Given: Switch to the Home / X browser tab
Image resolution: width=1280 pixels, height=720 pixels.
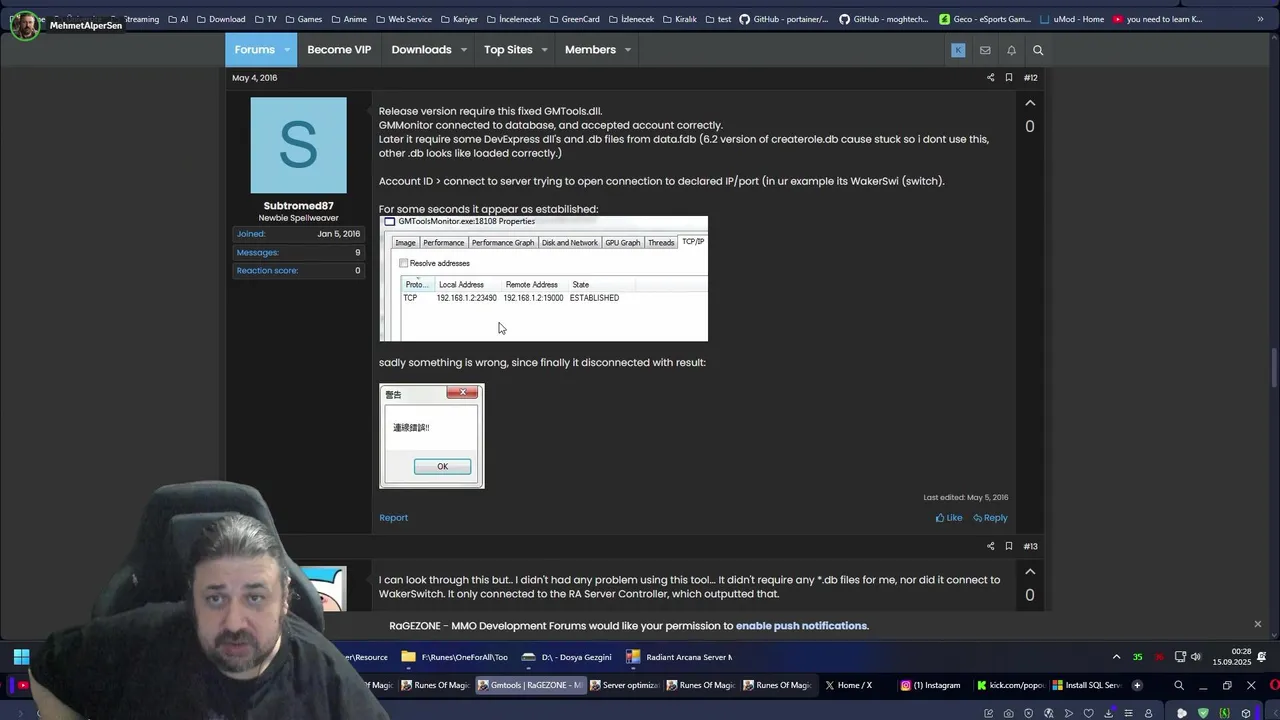Looking at the screenshot, I should [x=848, y=685].
